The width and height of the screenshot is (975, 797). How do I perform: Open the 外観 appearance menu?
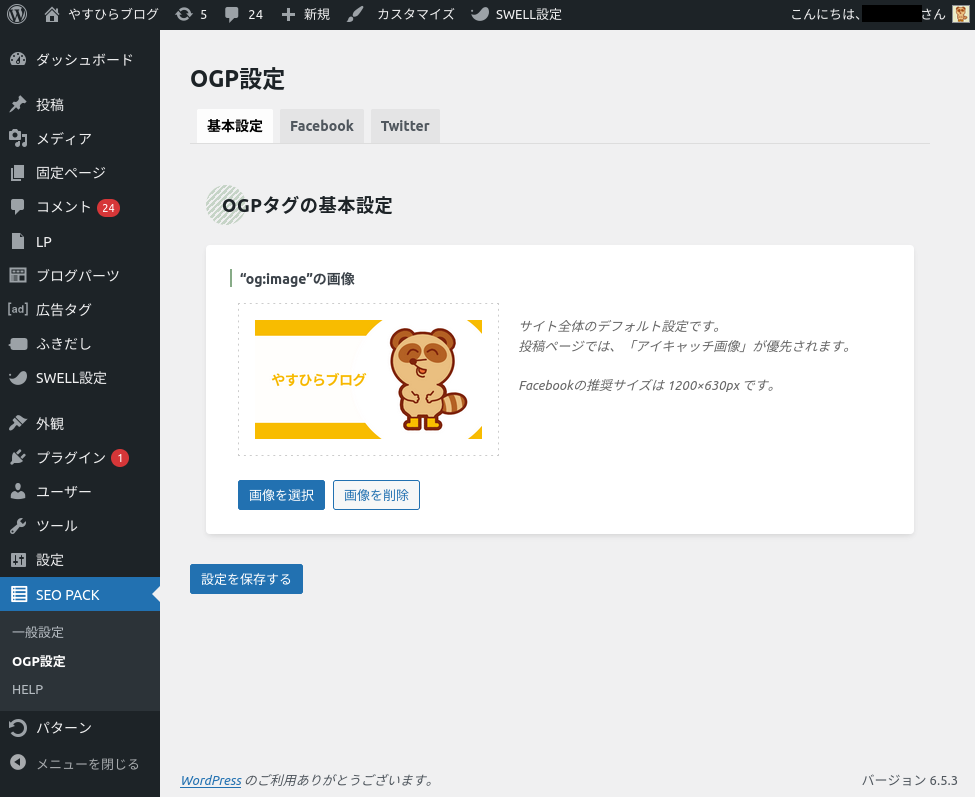pos(50,424)
